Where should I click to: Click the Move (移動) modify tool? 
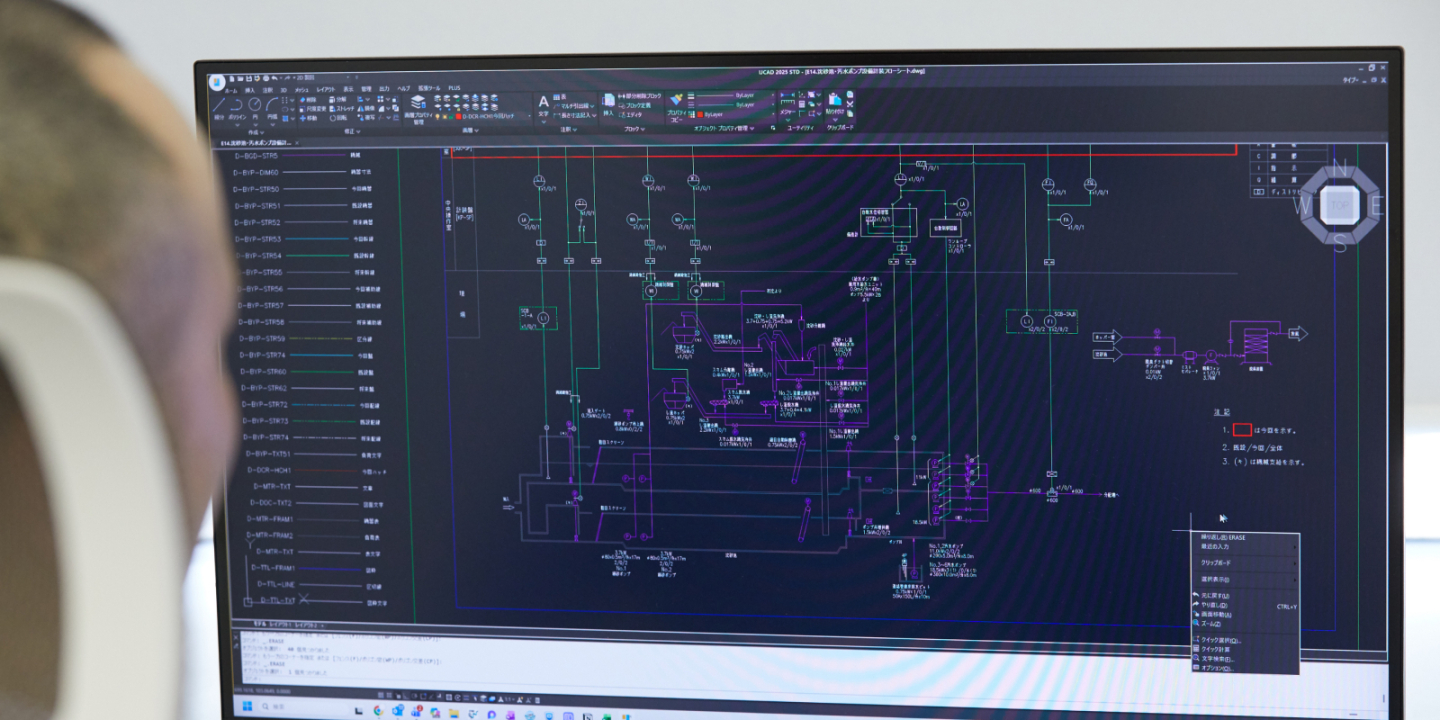pyautogui.click(x=308, y=118)
